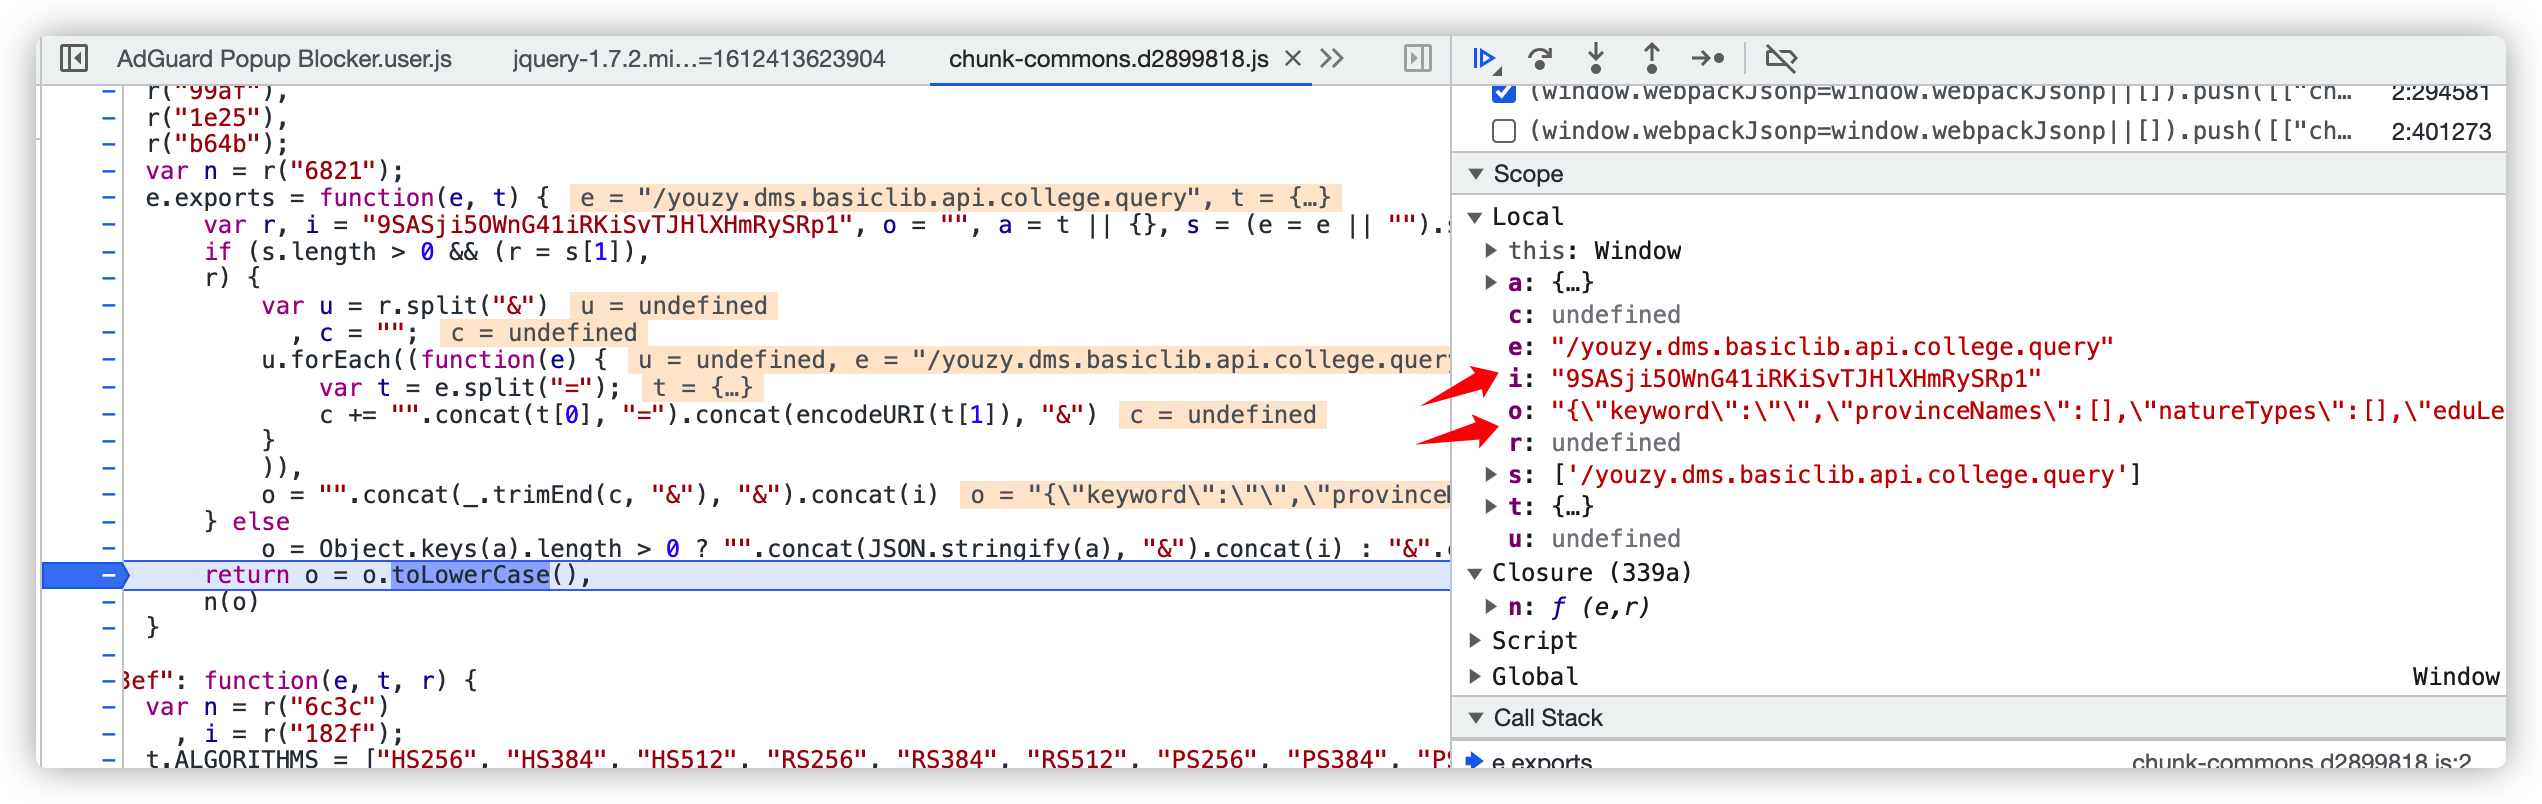The width and height of the screenshot is (2542, 804).
Task: Toggle breakpoint on var n = r("6821") line
Action: point(108,171)
